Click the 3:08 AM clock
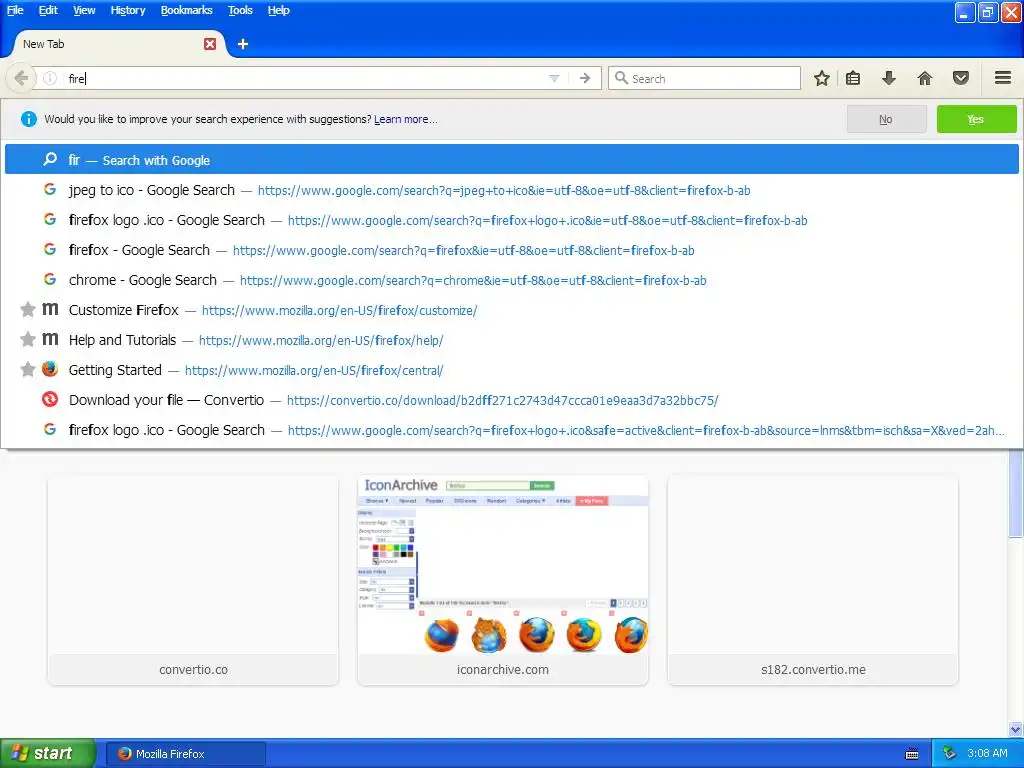 tap(987, 754)
